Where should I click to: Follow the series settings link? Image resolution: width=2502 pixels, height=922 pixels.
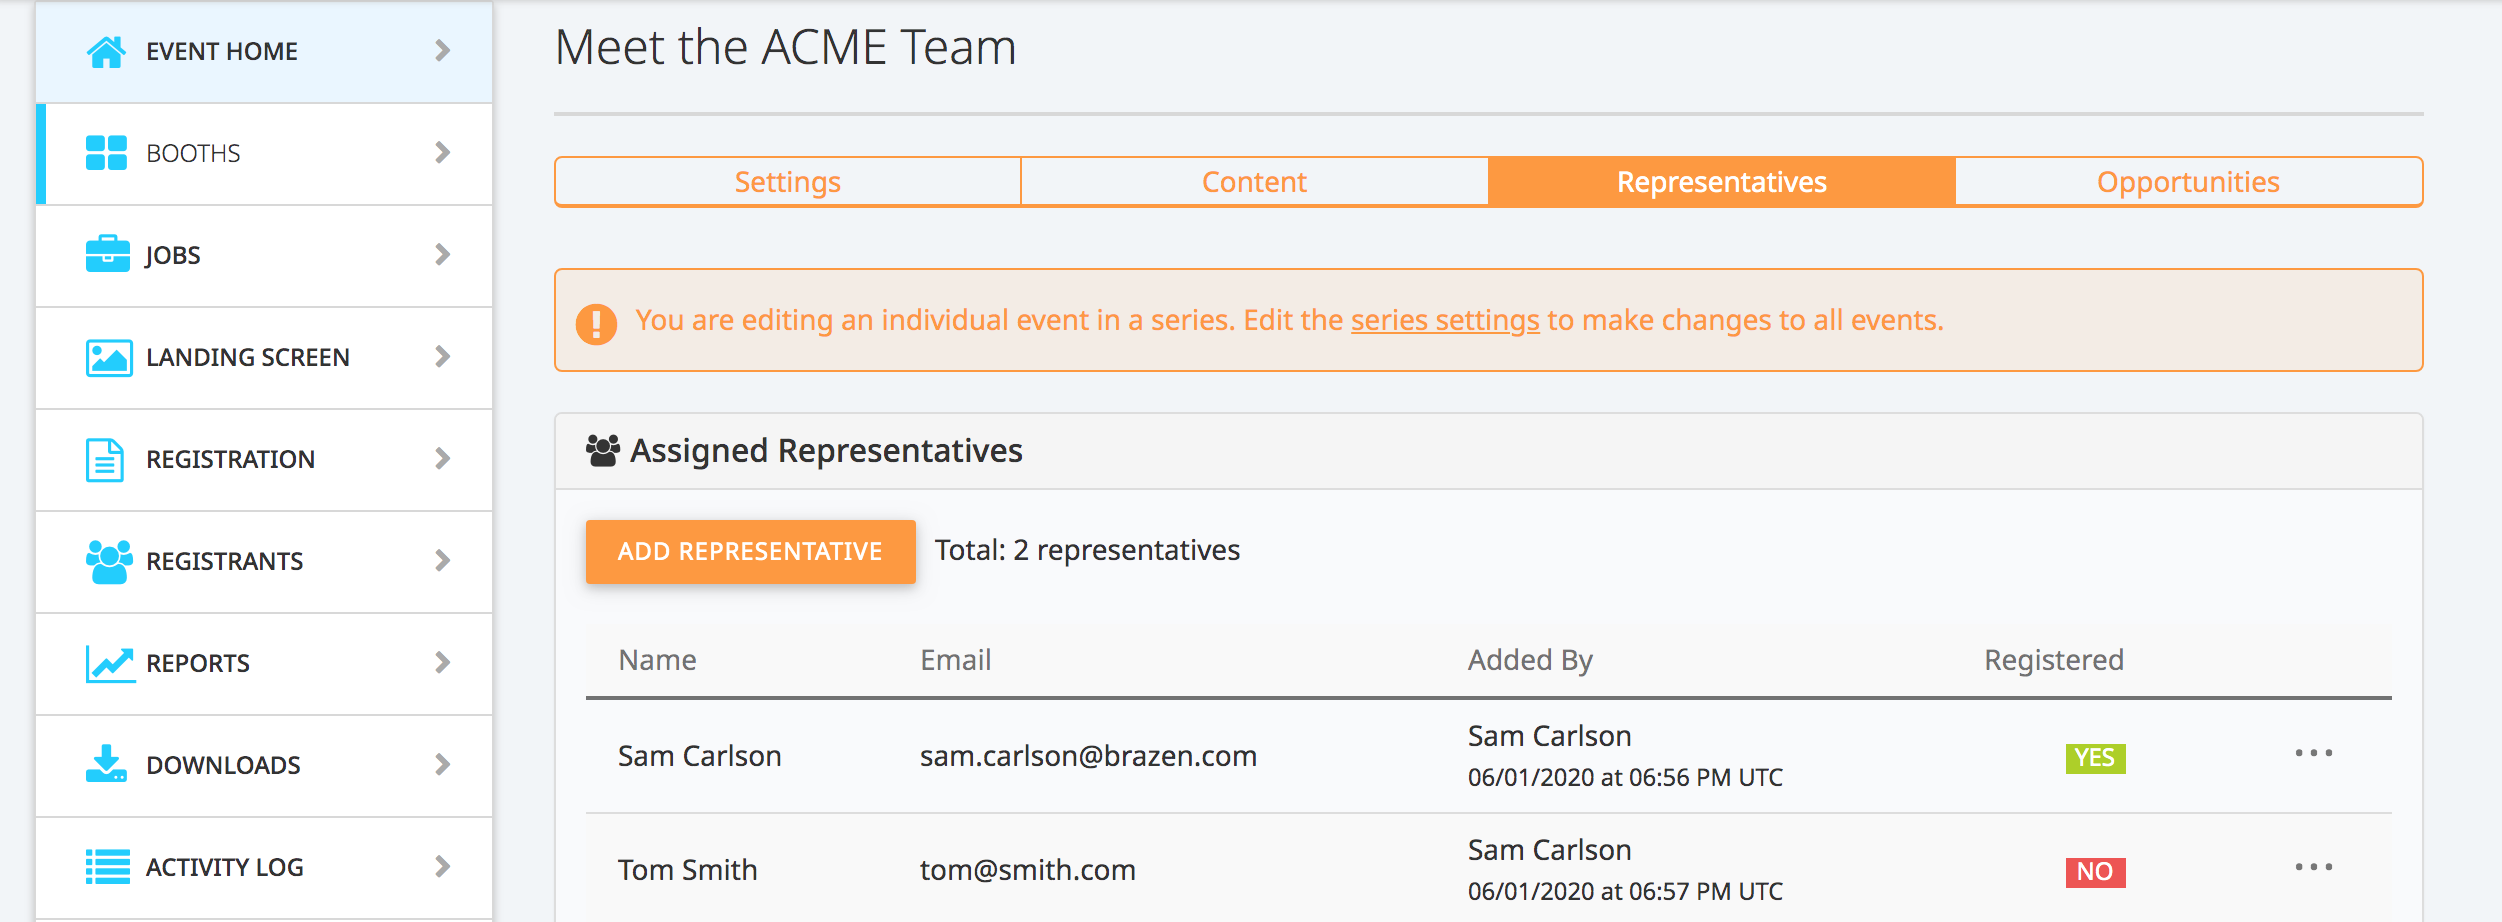point(1445,320)
